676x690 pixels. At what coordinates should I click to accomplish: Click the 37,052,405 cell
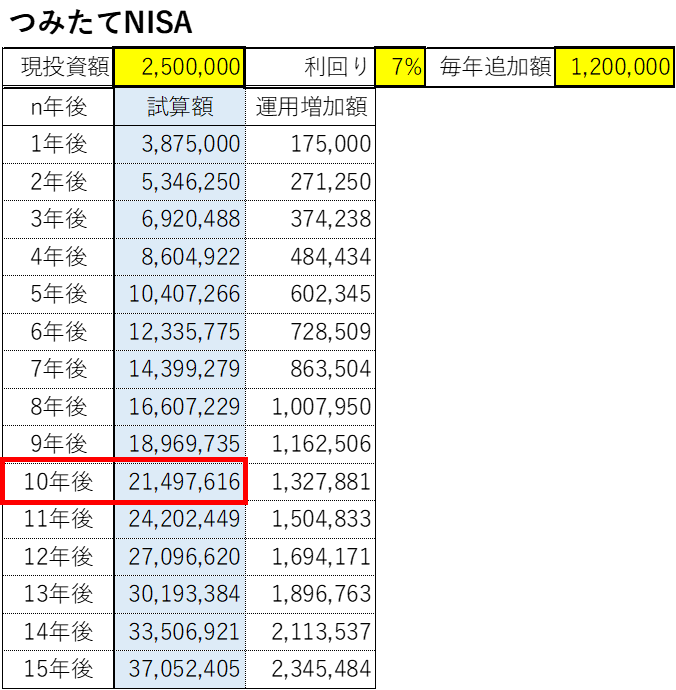(x=180, y=669)
